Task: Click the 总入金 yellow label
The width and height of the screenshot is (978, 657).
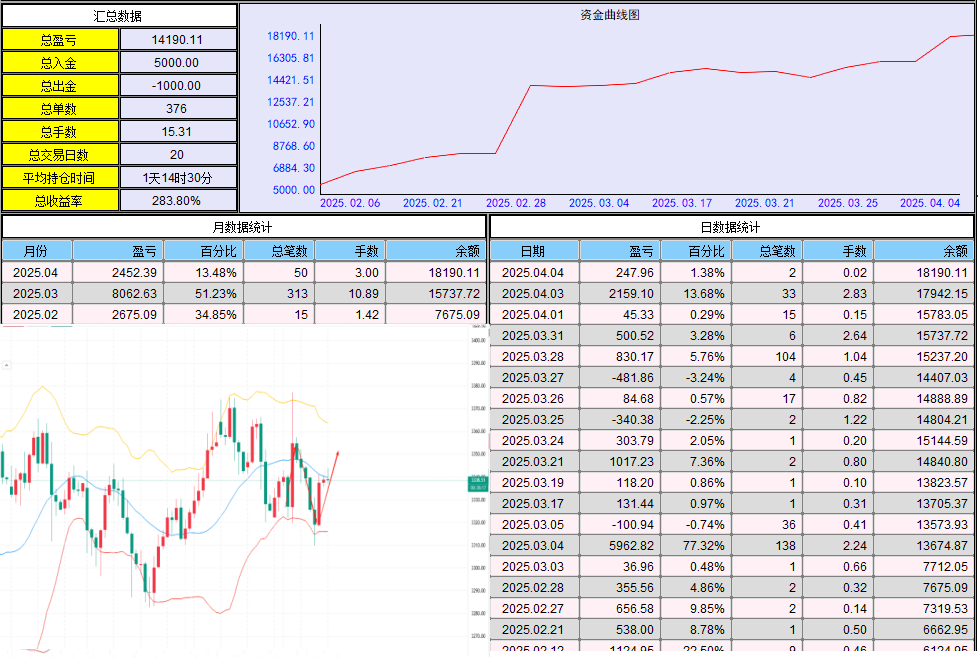Action: (60, 63)
